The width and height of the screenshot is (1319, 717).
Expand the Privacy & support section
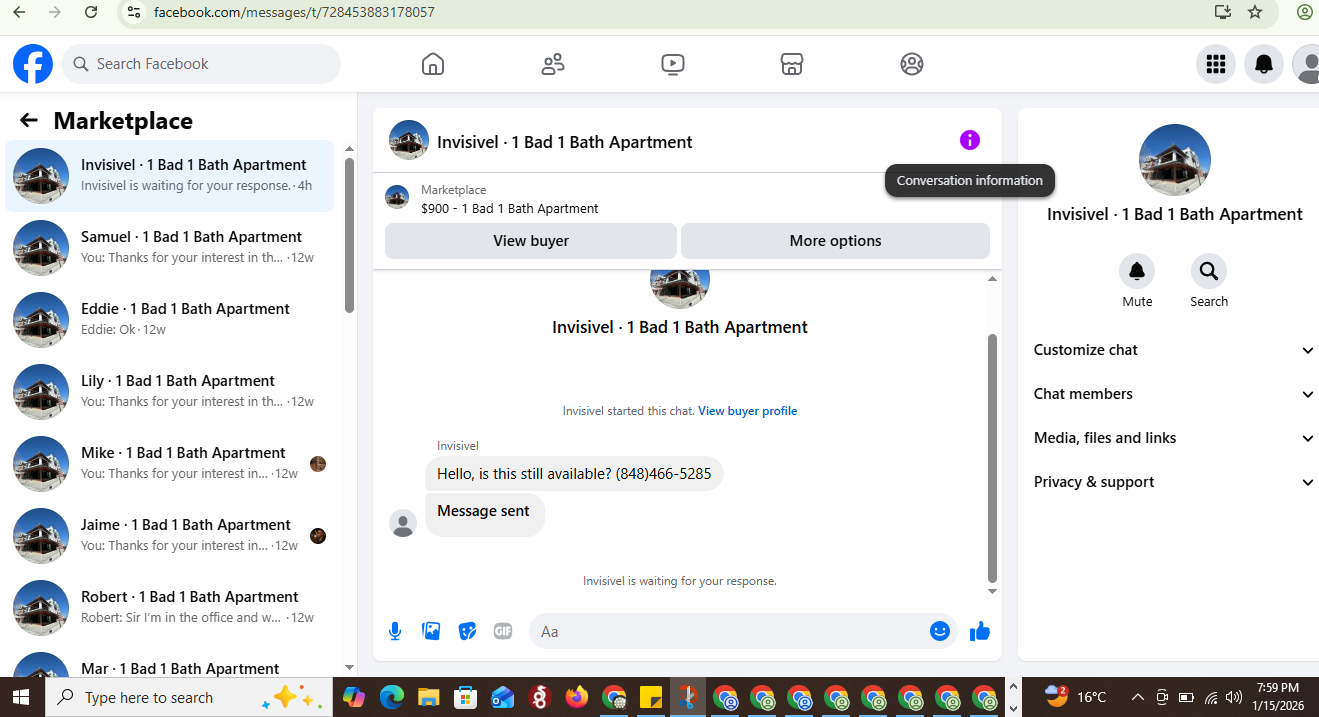[x=1174, y=482]
